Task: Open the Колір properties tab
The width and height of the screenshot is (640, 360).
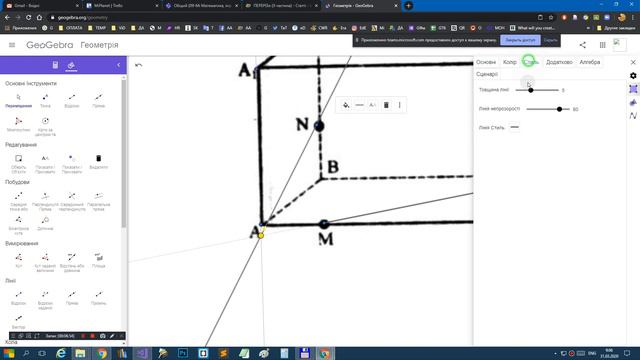Action: (x=510, y=62)
